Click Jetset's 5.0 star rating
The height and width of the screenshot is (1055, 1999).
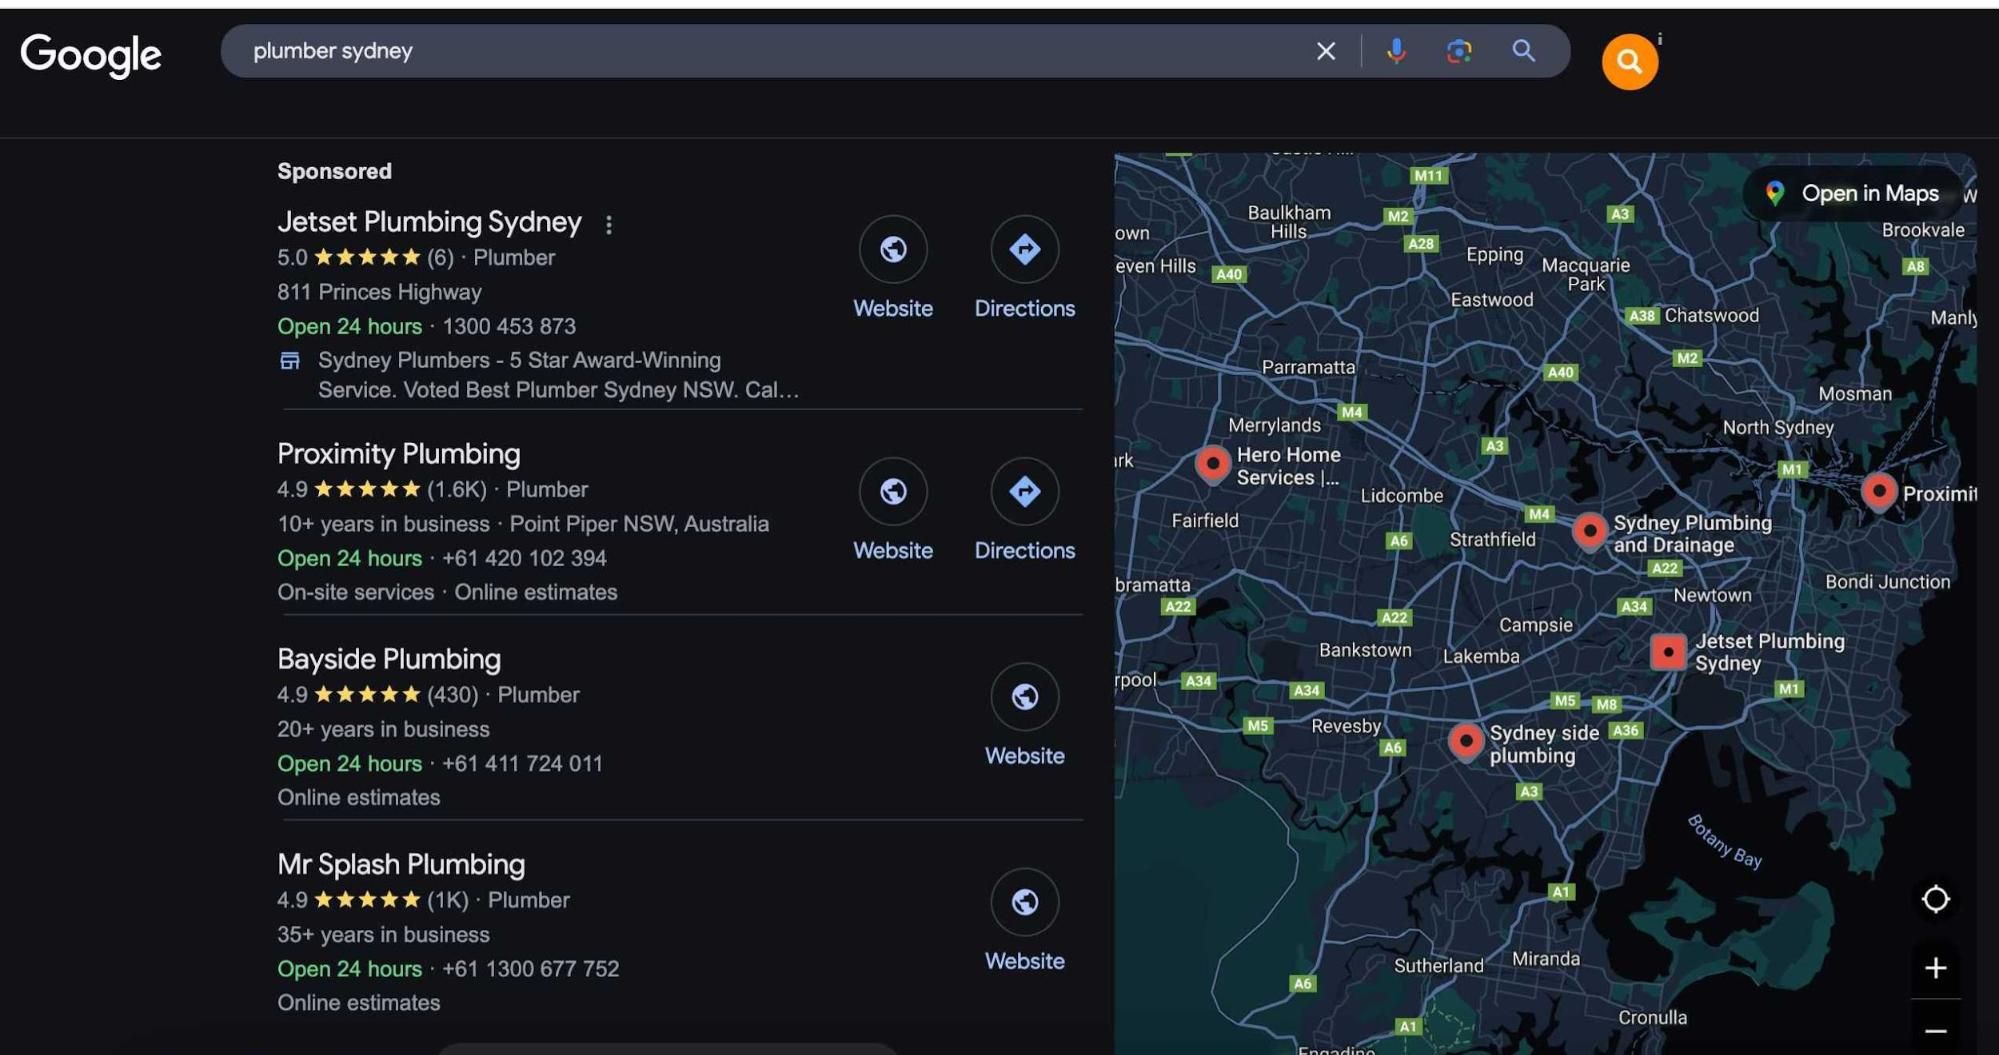pyautogui.click(x=365, y=257)
